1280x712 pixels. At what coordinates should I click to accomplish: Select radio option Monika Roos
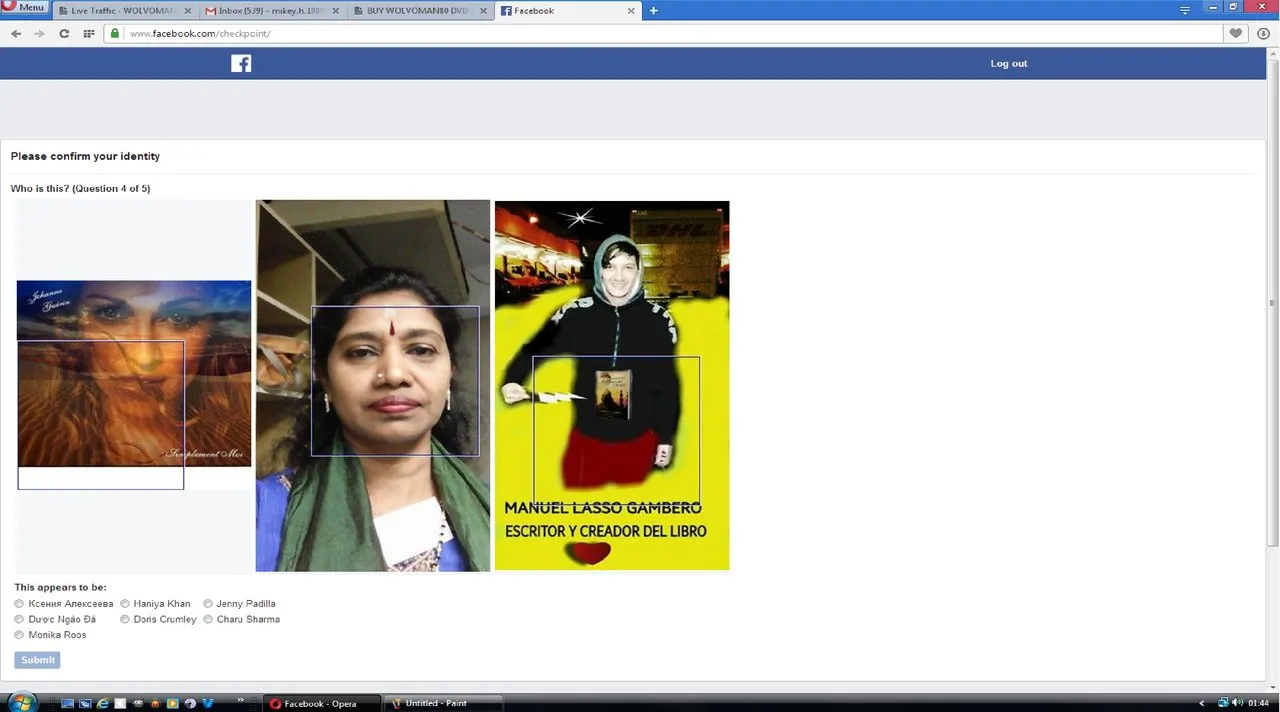pos(19,635)
